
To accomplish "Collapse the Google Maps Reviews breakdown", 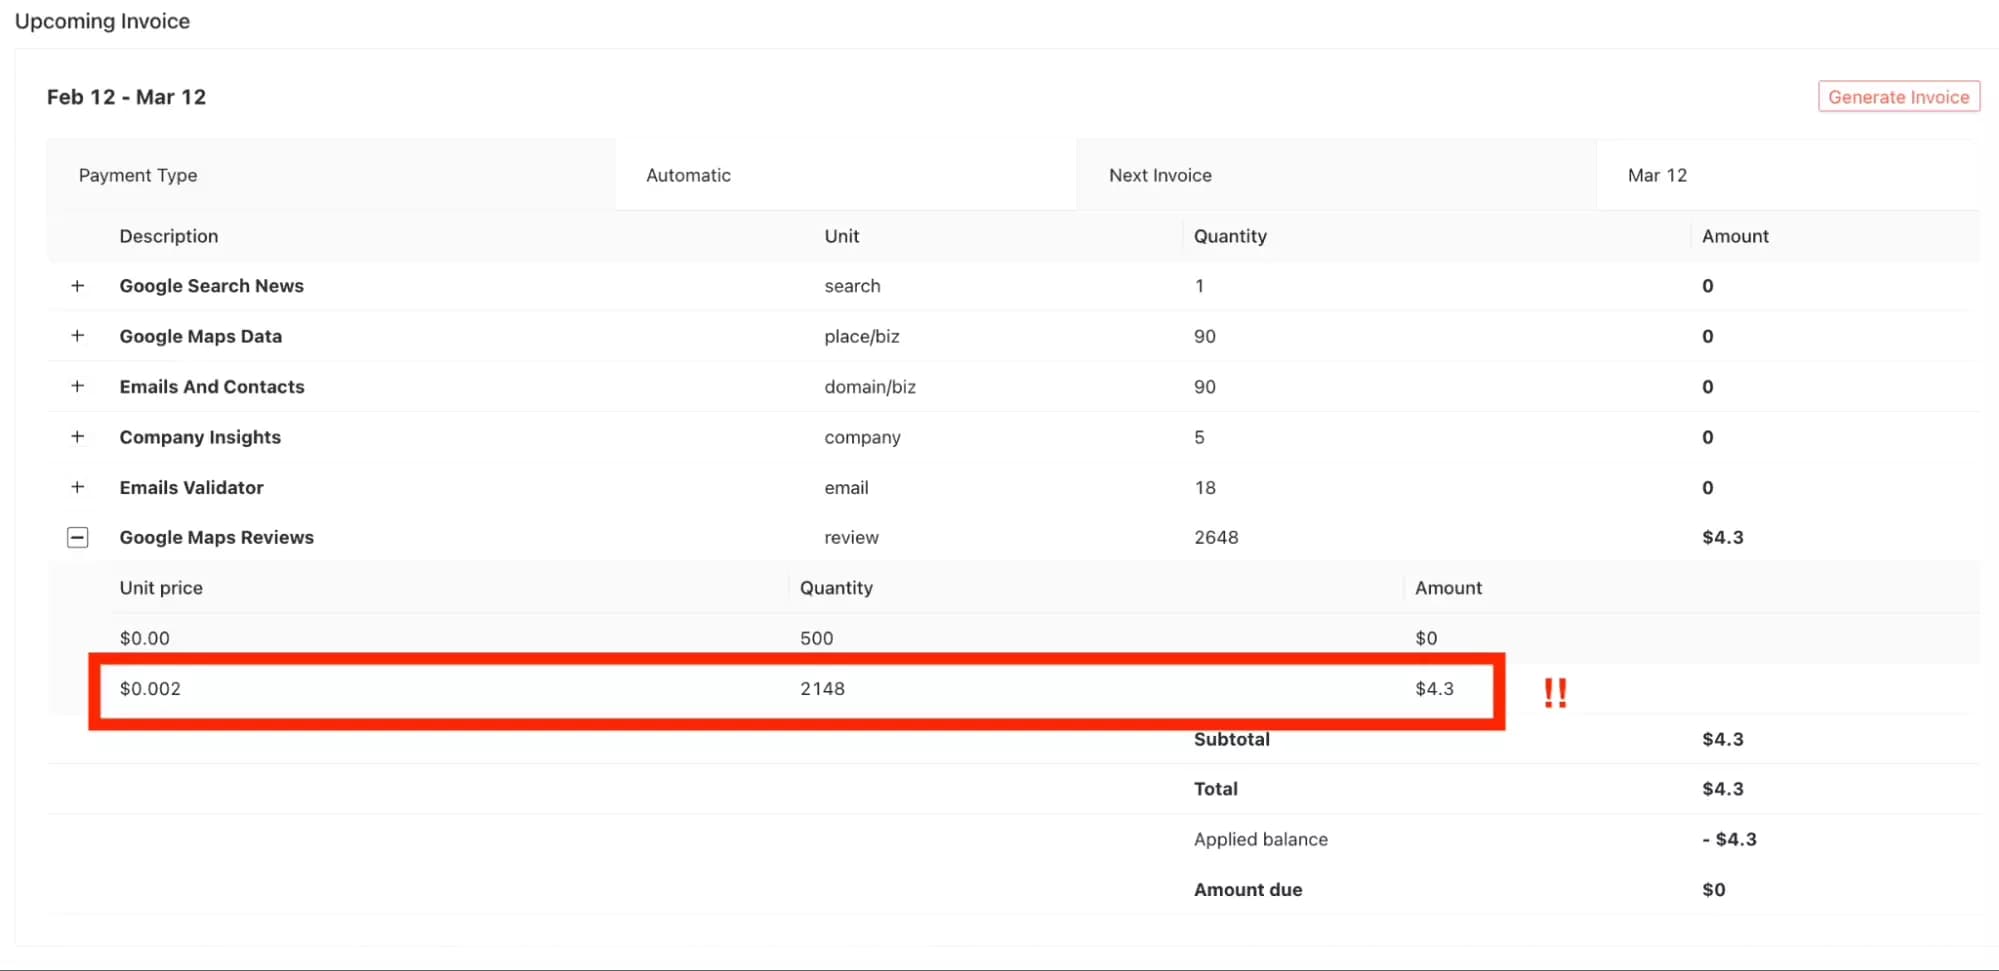I will tap(78, 537).
